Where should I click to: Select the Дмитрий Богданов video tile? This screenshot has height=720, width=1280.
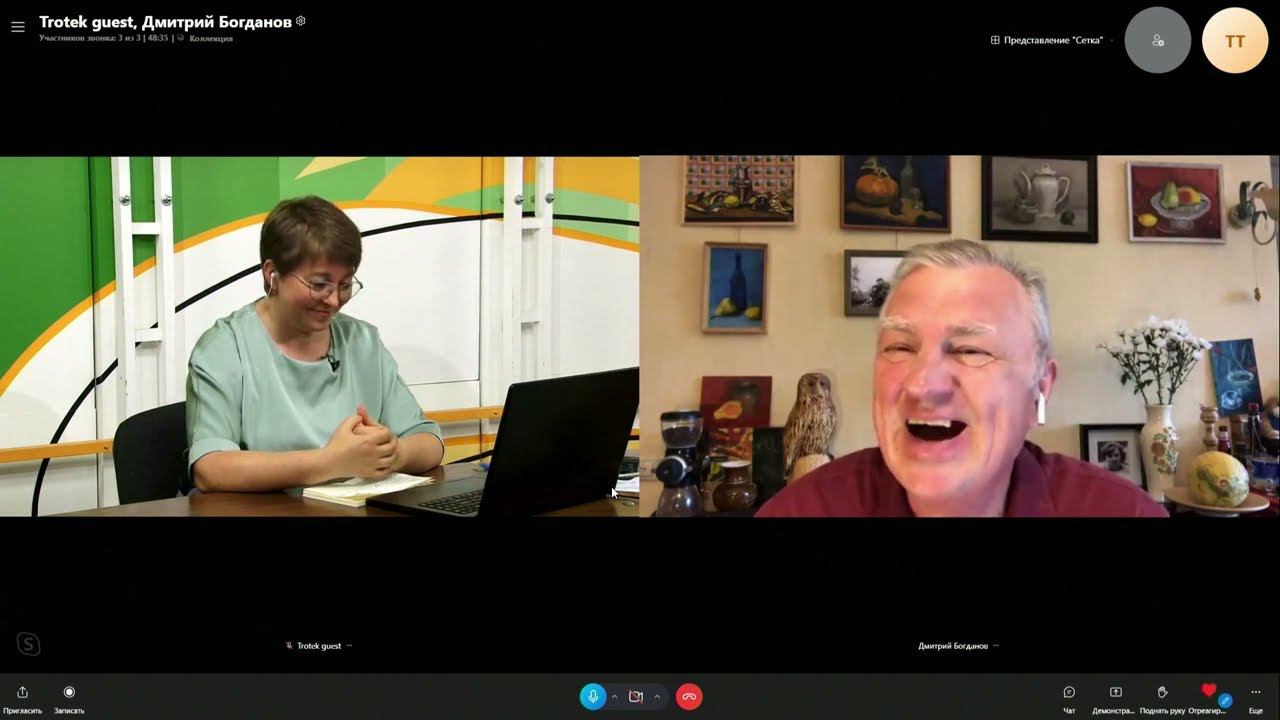tap(959, 336)
